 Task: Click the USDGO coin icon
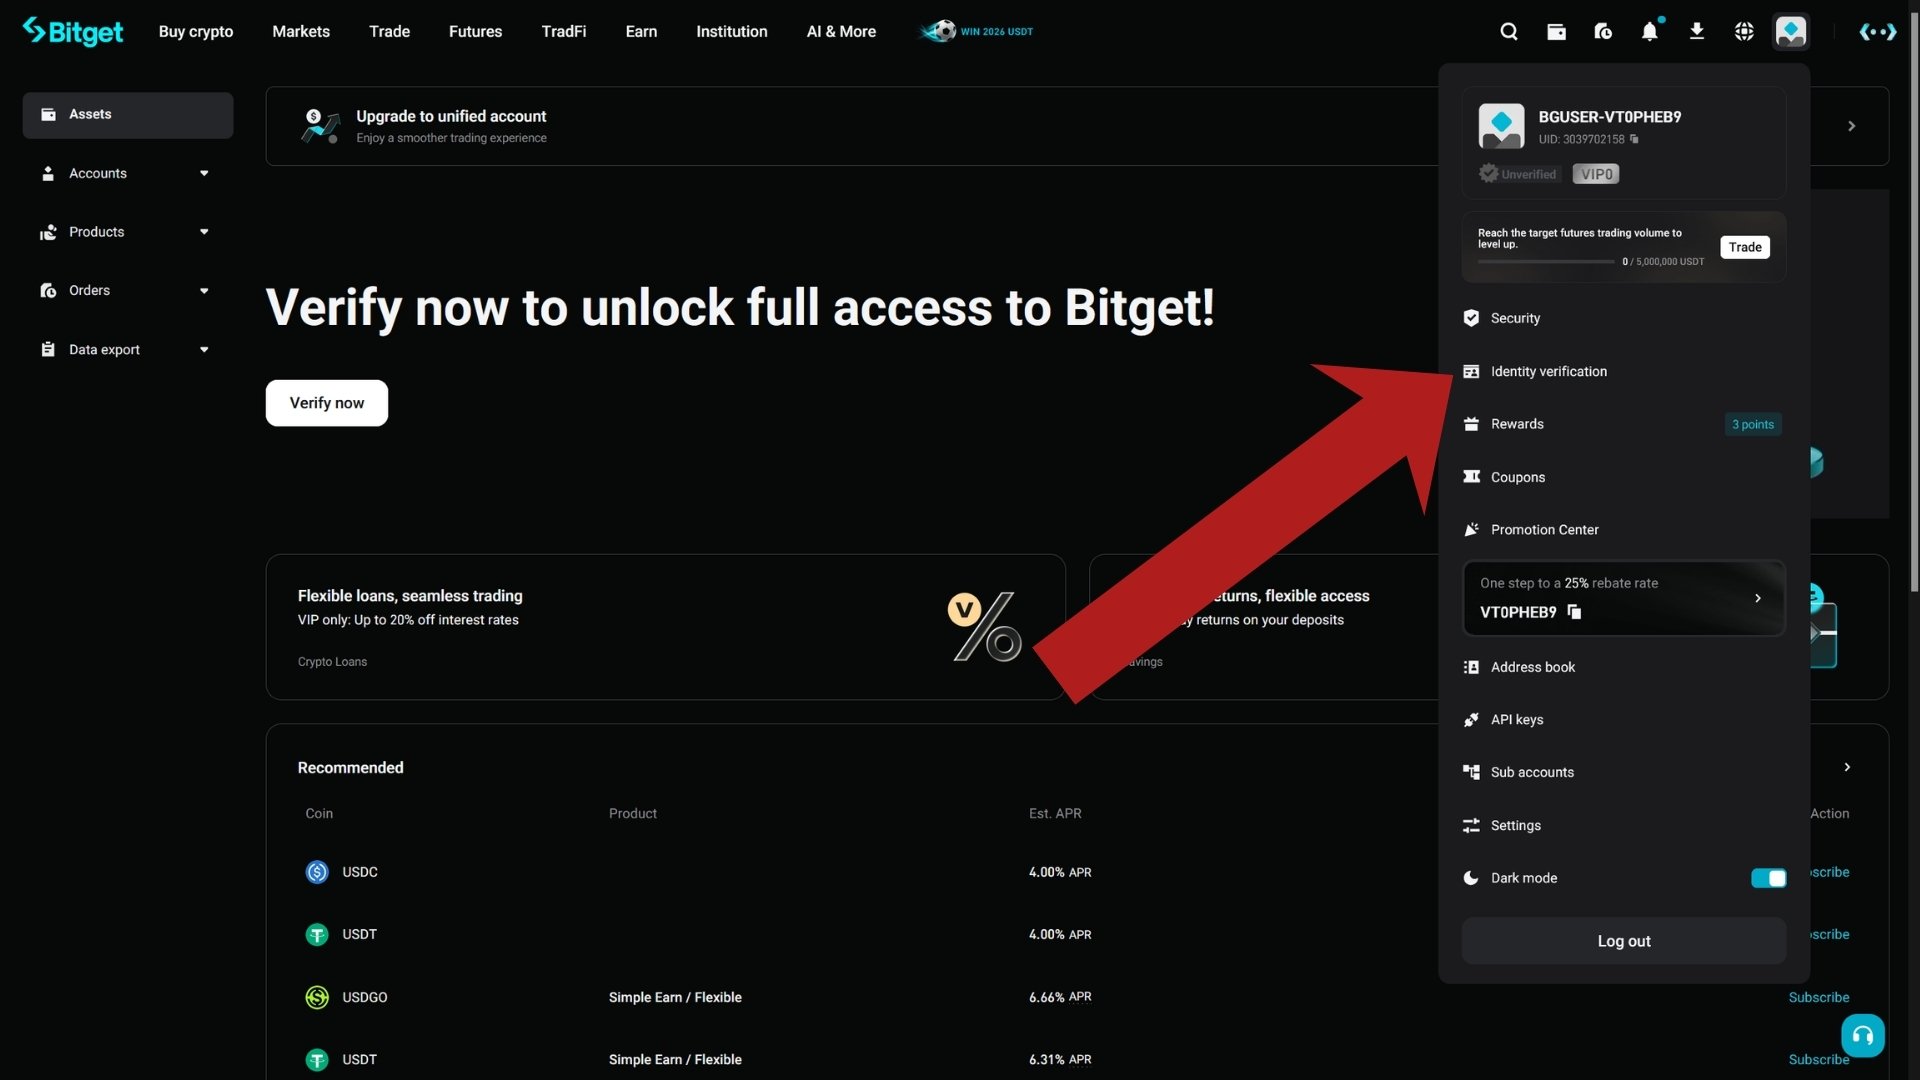tap(317, 997)
